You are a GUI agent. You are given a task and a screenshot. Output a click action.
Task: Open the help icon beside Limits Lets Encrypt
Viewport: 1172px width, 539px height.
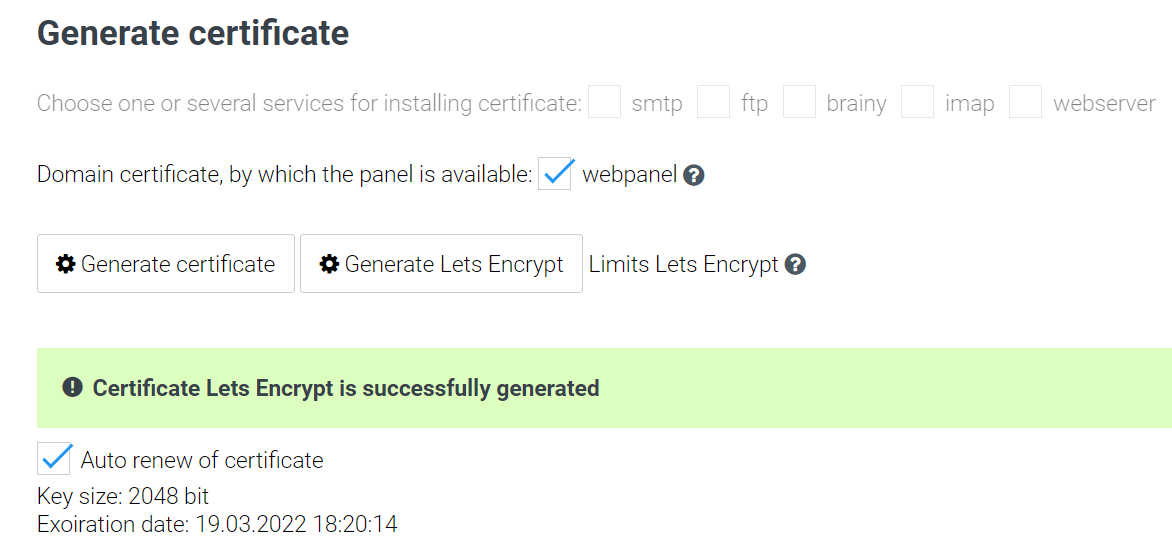tap(795, 265)
